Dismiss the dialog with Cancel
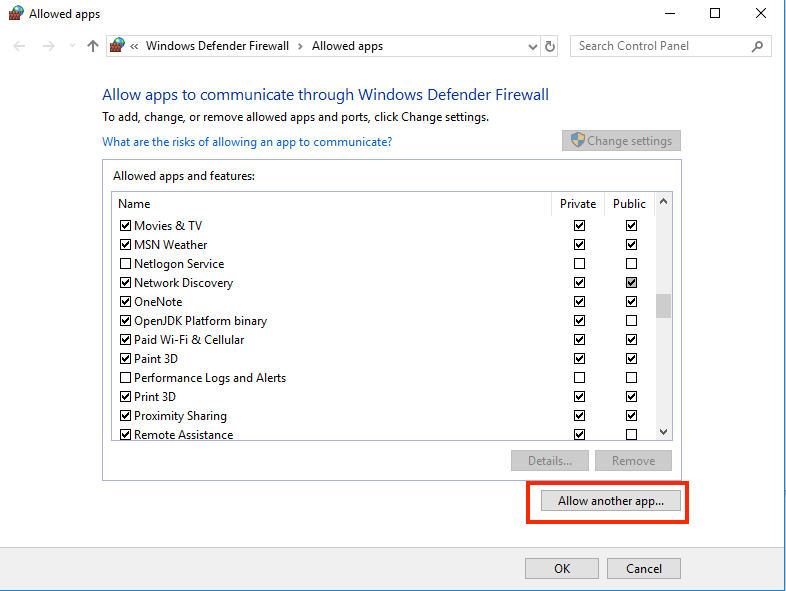786x591 pixels. pyautogui.click(x=644, y=568)
